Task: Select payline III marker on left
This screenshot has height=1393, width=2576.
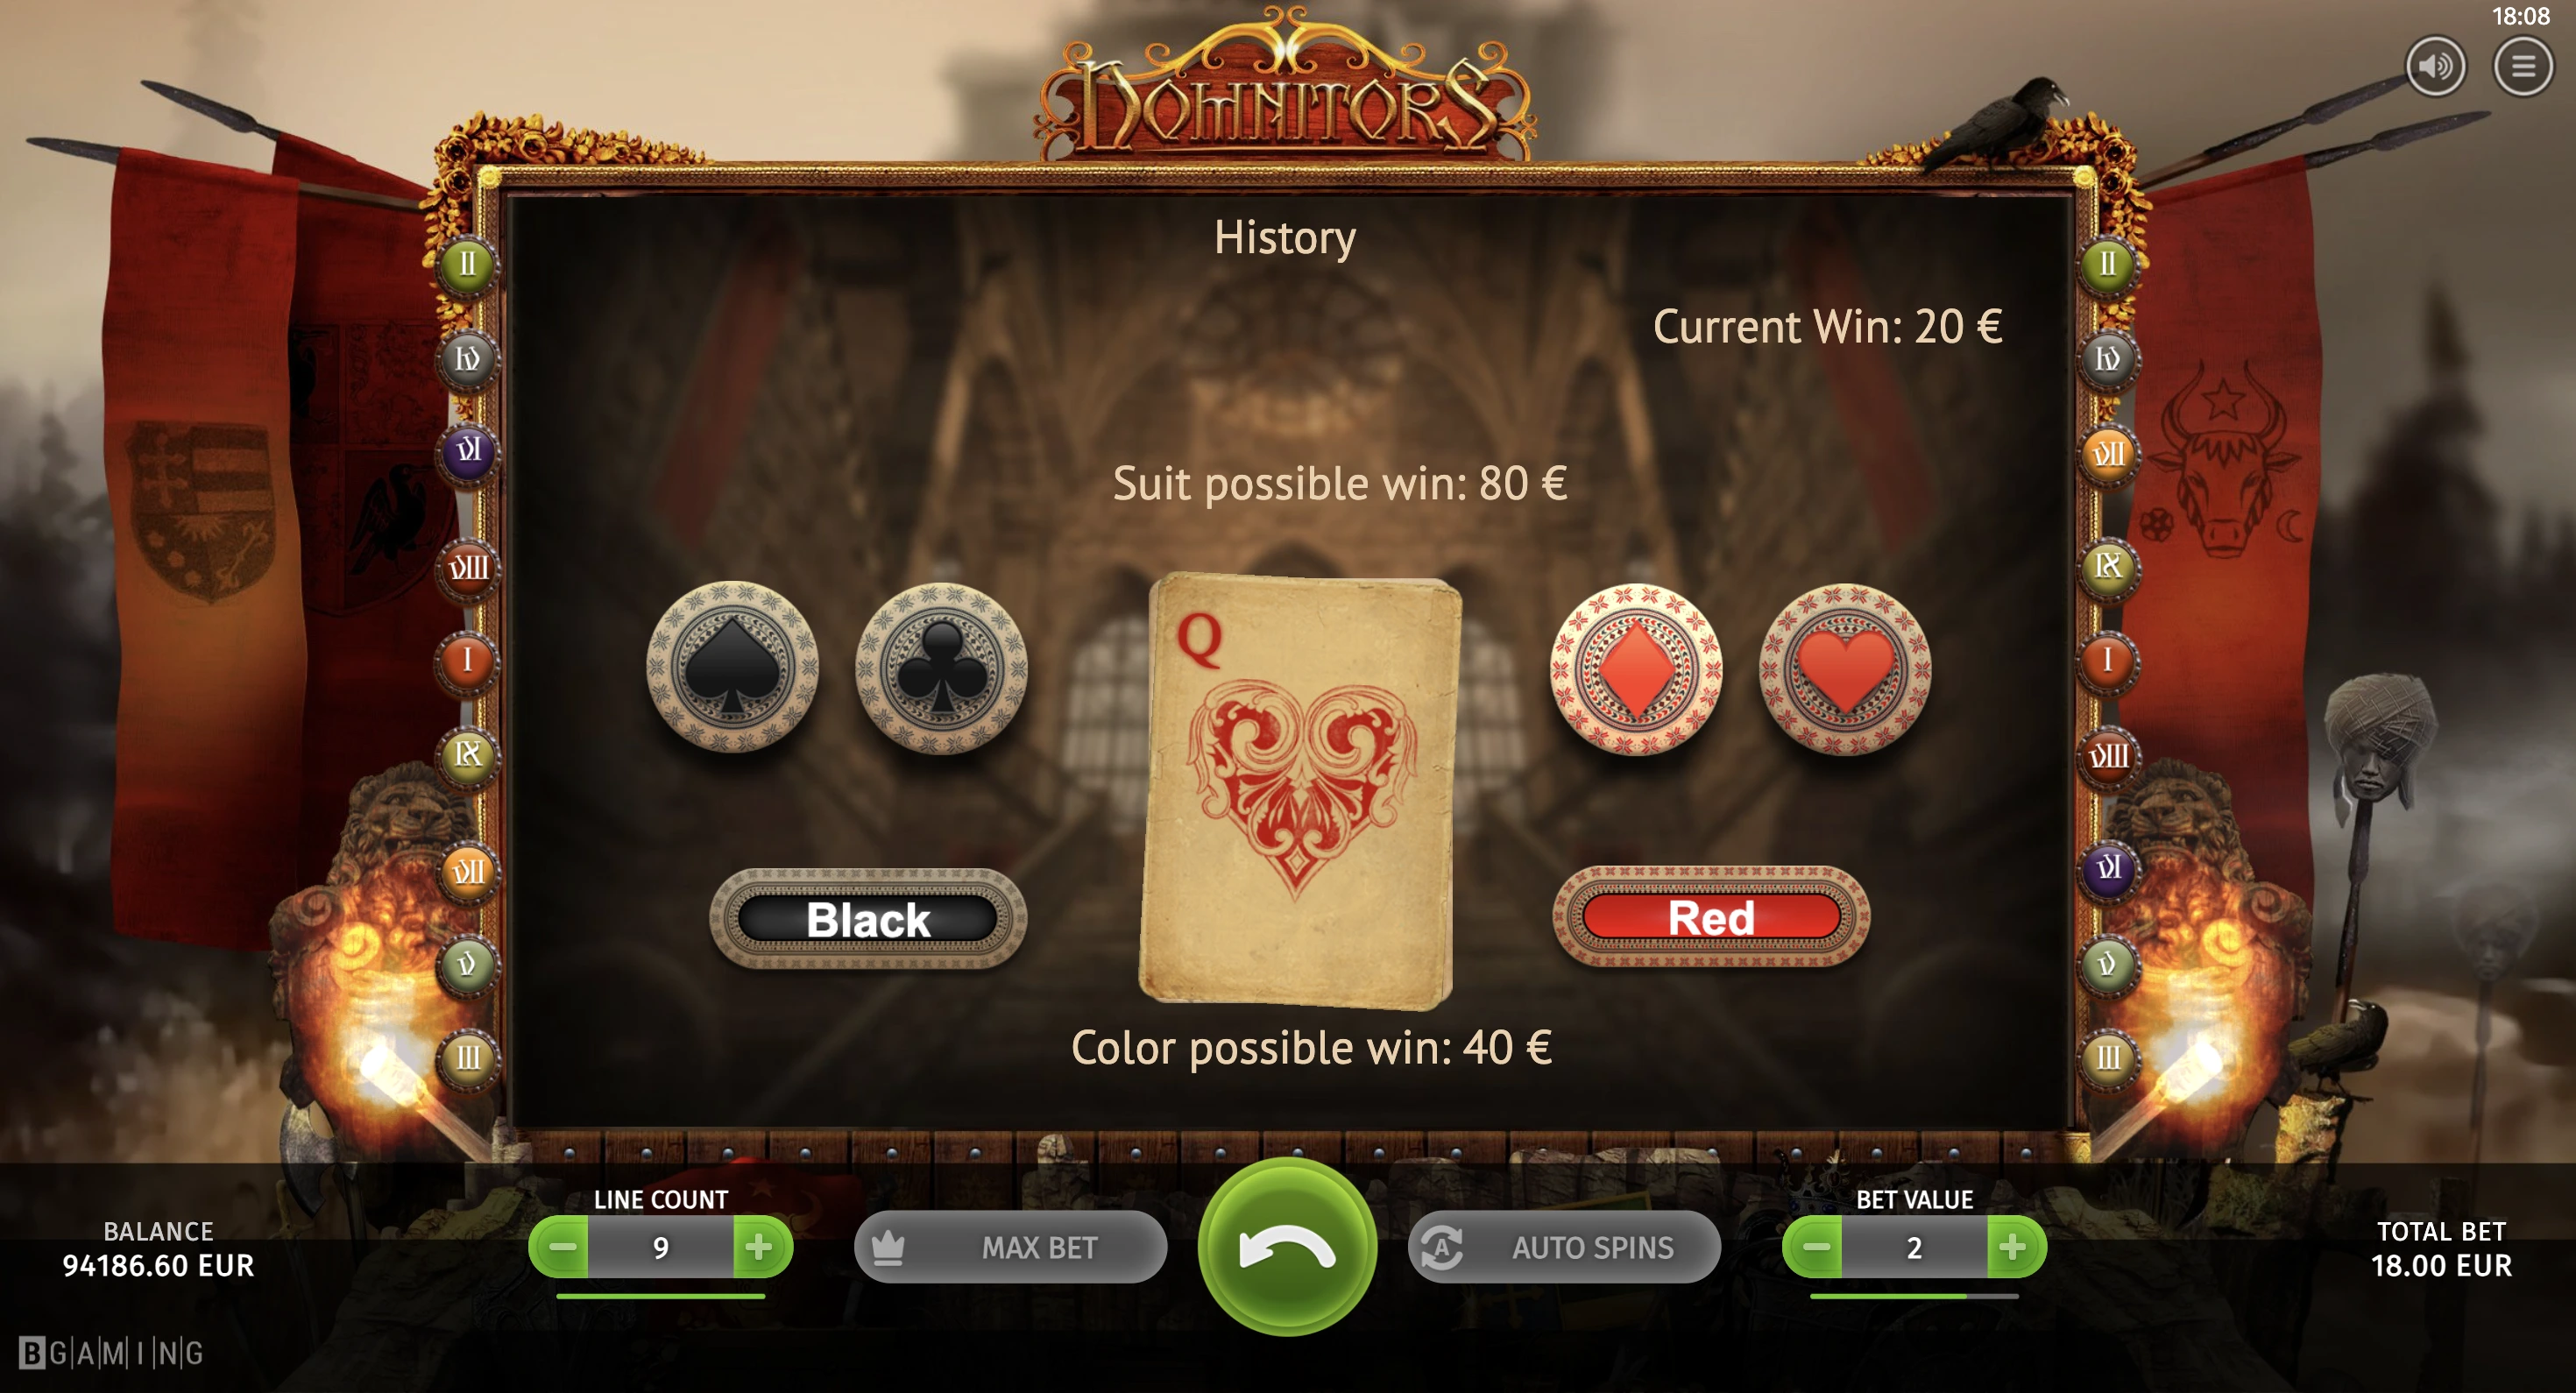Action: 467,1057
